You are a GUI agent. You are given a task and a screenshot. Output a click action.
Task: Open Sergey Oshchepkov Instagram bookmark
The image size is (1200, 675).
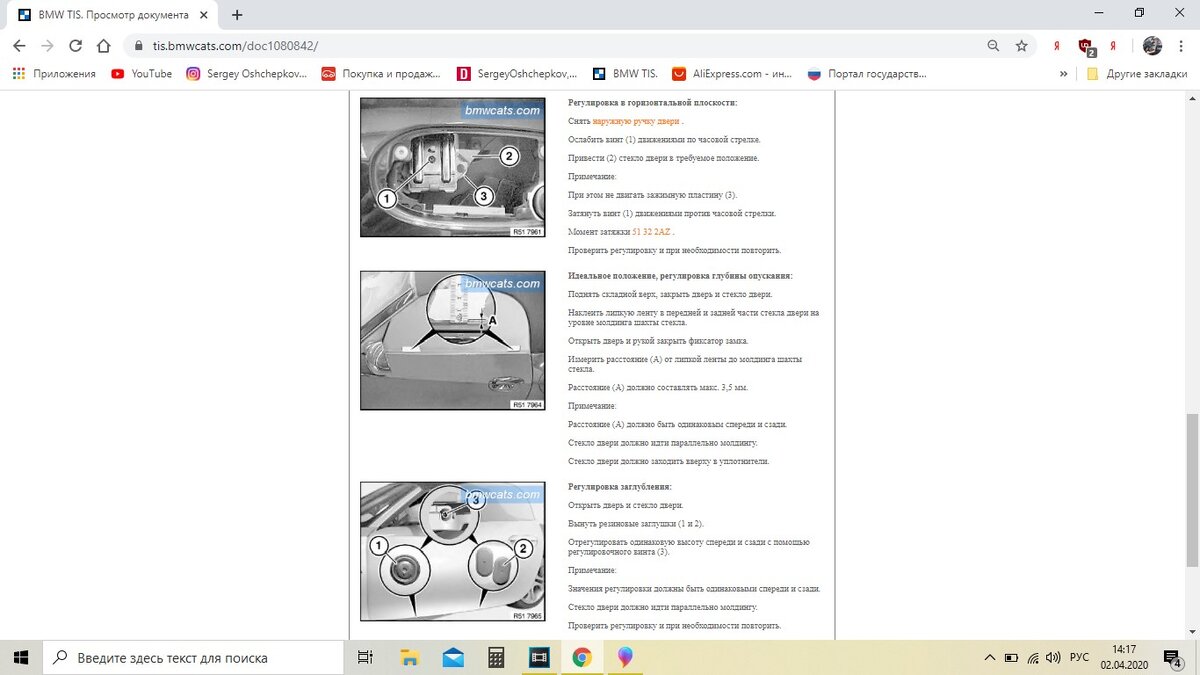tap(247, 73)
